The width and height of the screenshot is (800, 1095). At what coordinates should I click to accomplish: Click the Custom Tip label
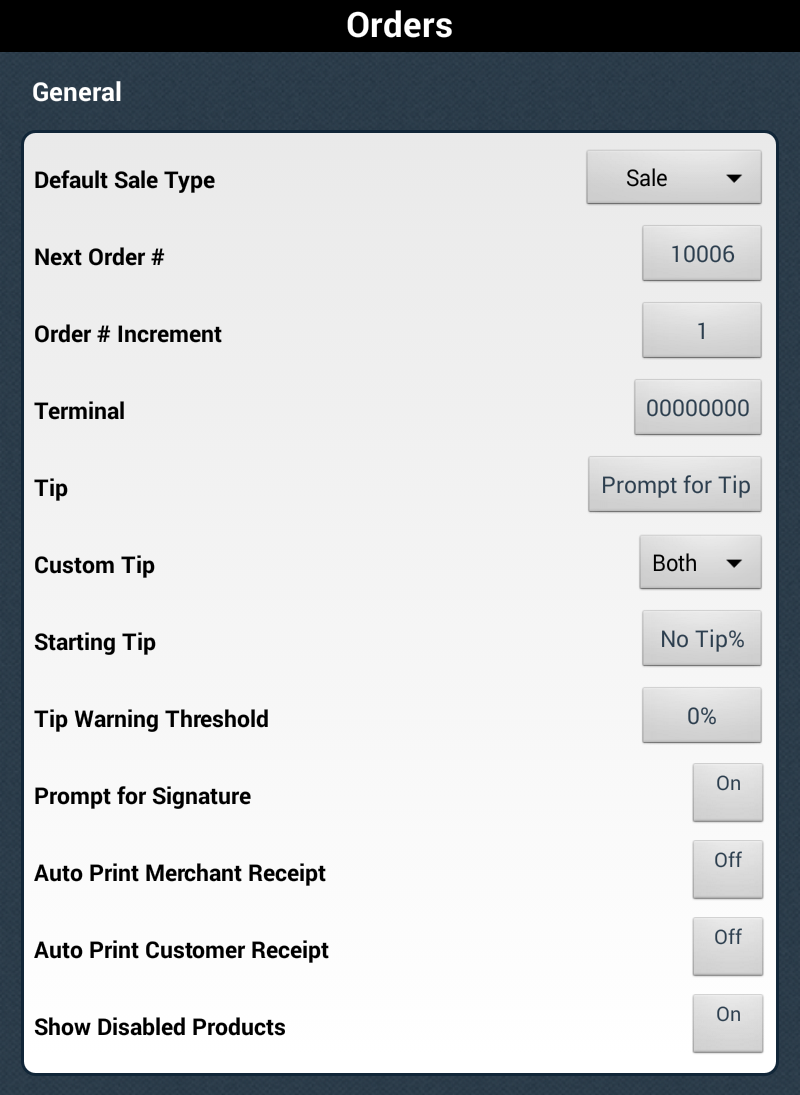tap(95, 566)
